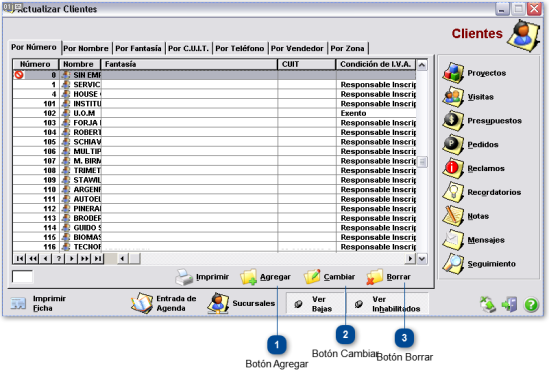Viewport: 549px width, 383px height.
Task: Click the search input box below list
Action: (22, 277)
